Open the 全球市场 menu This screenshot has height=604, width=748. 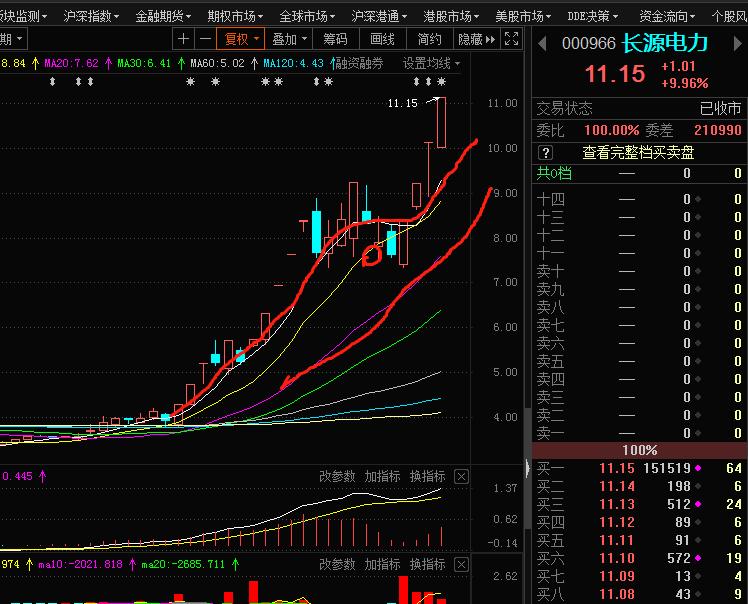(x=307, y=16)
